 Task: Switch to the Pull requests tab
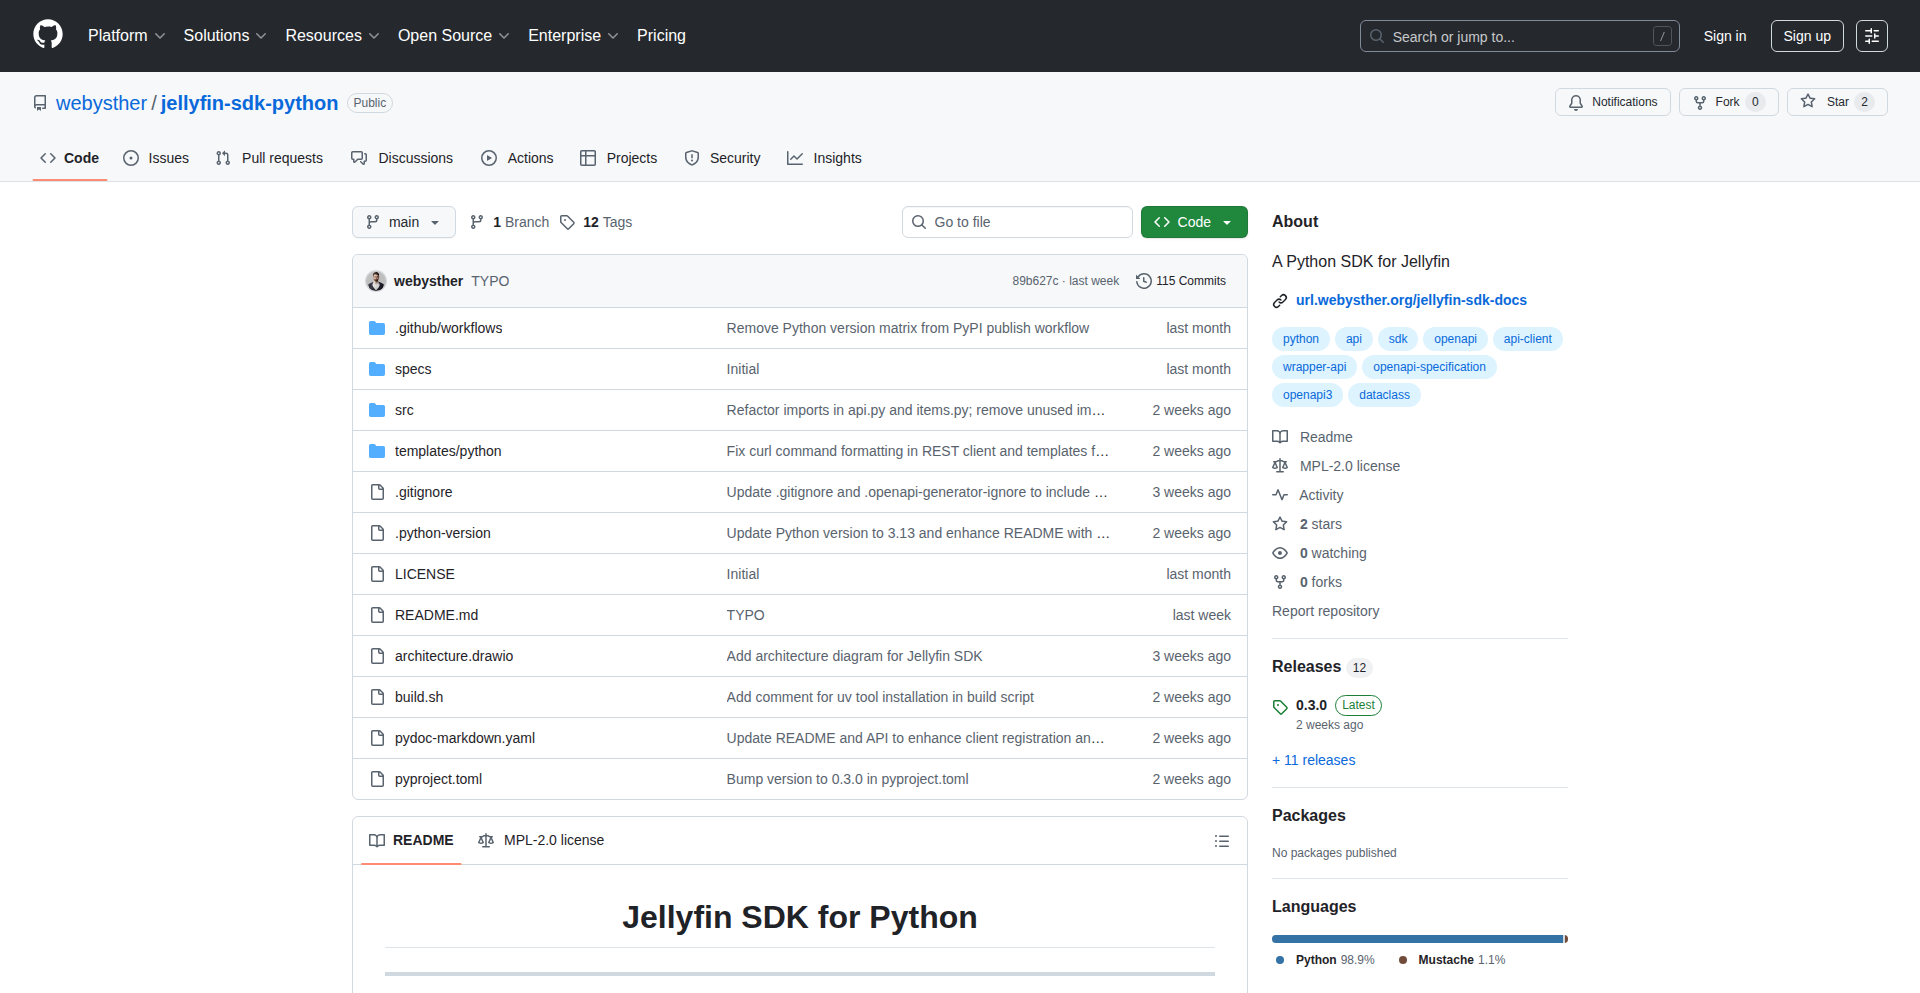269,158
